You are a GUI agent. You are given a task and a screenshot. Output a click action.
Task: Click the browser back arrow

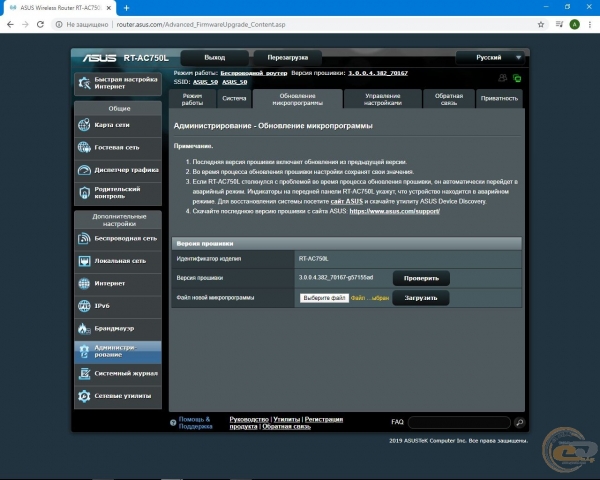10,24
